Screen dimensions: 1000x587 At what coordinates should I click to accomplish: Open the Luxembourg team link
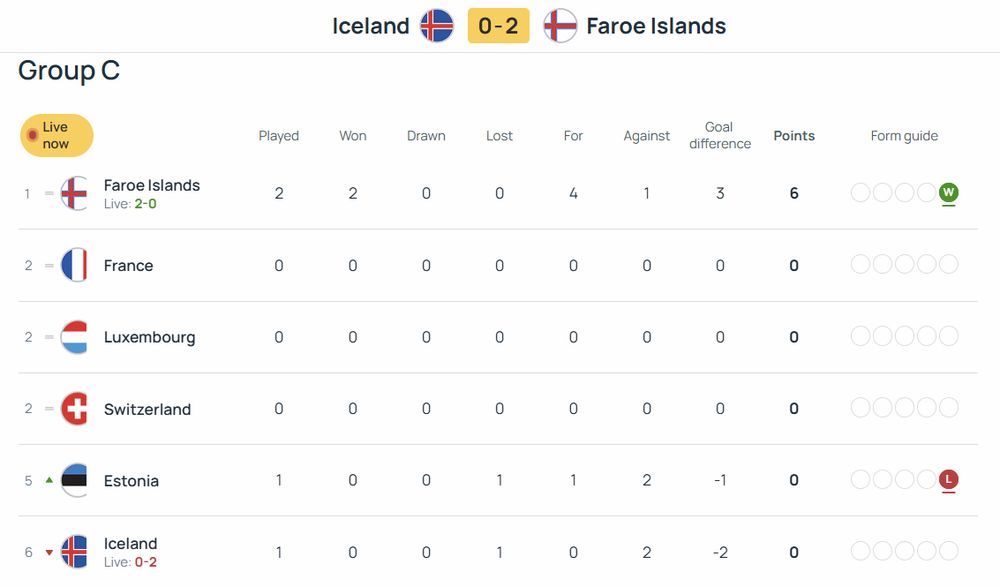pyautogui.click(x=150, y=338)
